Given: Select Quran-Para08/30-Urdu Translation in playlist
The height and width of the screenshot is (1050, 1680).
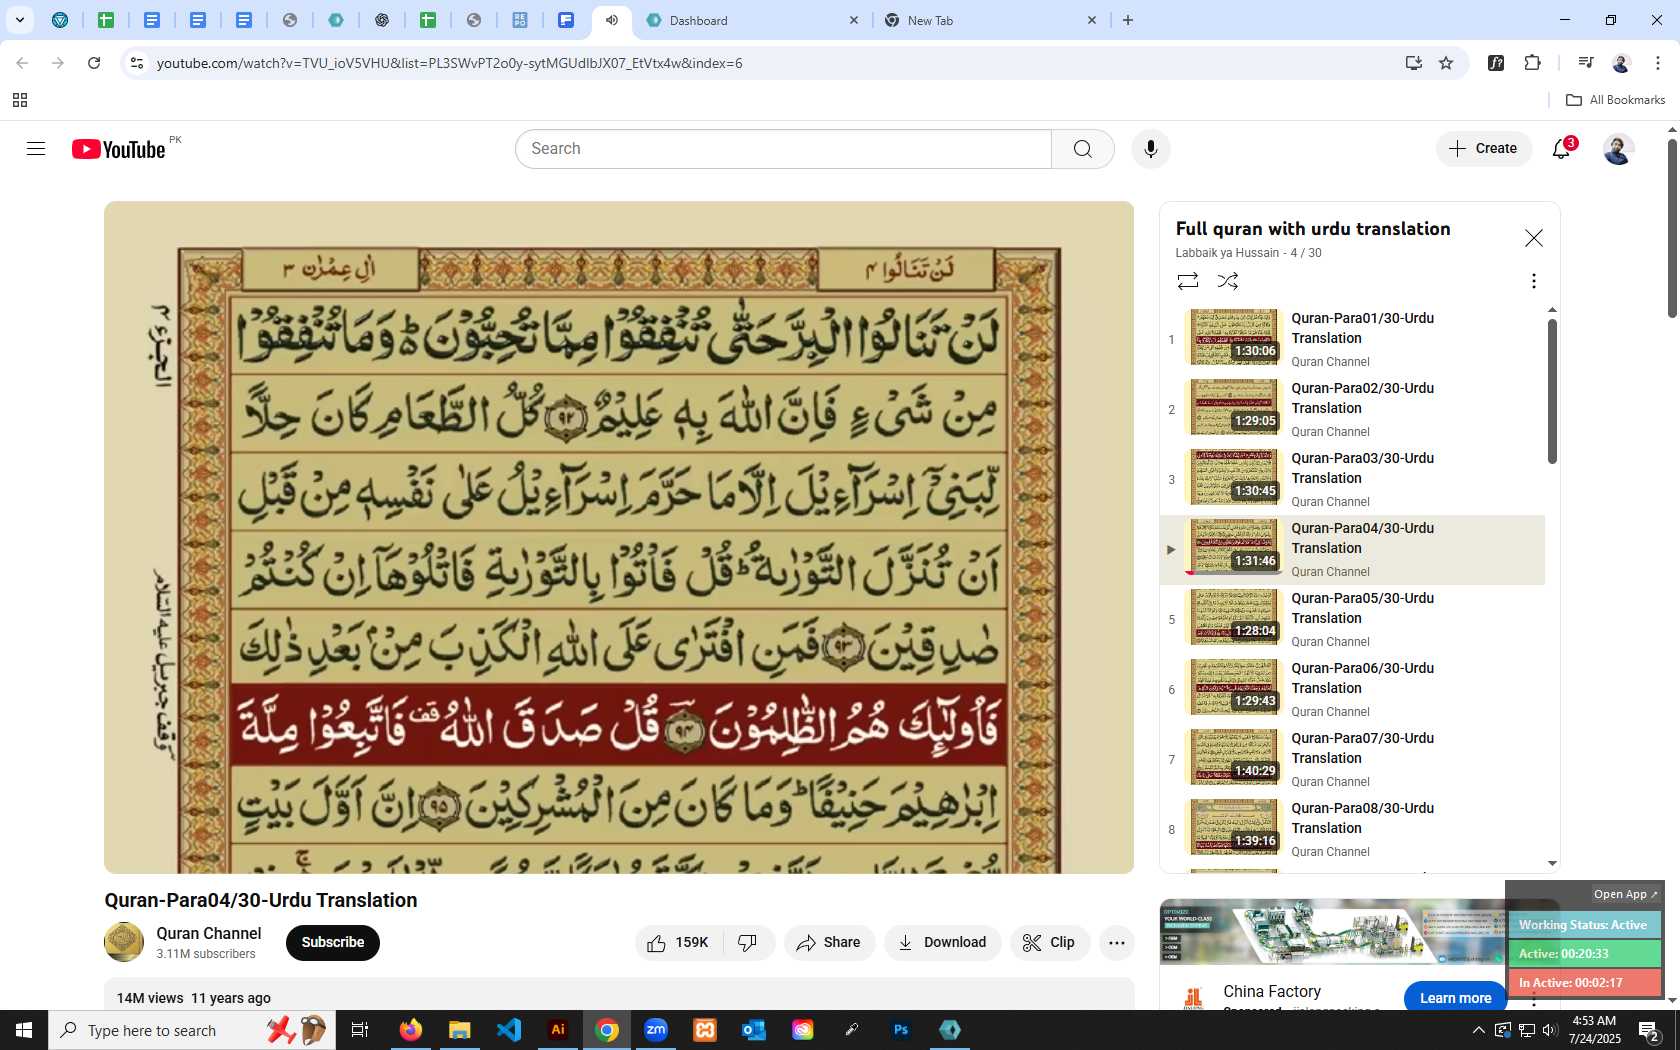Looking at the screenshot, I should point(1352,830).
